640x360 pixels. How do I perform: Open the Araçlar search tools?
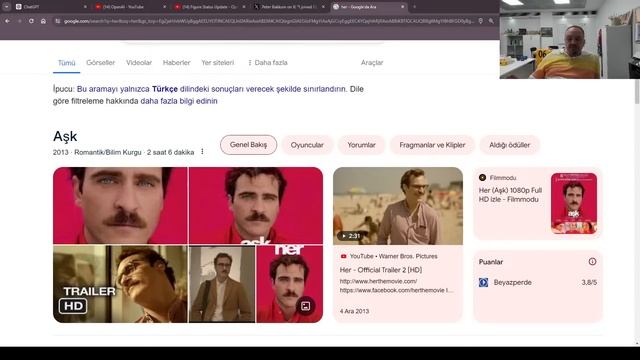point(372,62)
